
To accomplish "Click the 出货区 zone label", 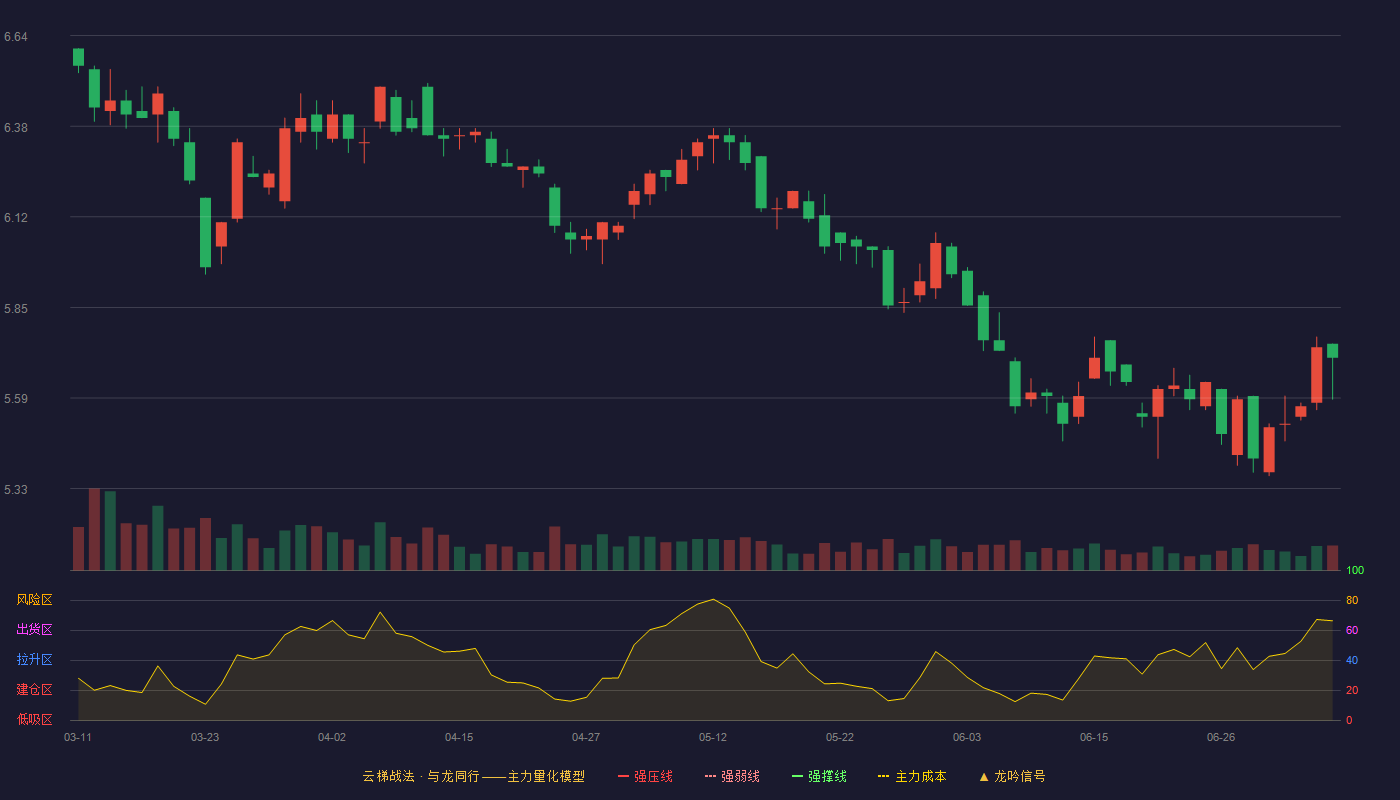I will tap(34, 630).
